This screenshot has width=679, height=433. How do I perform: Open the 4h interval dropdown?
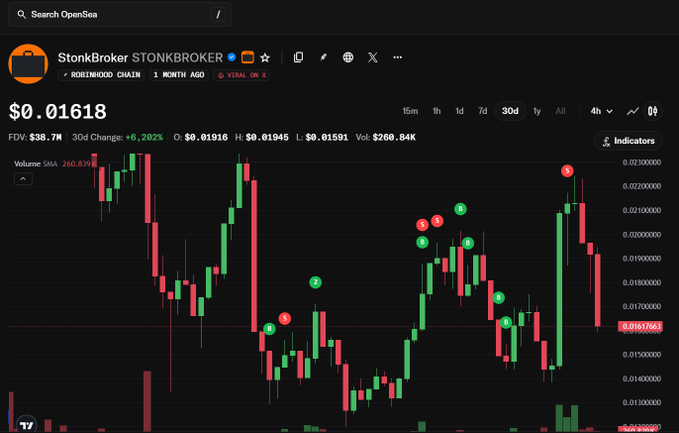coord(601,111)
